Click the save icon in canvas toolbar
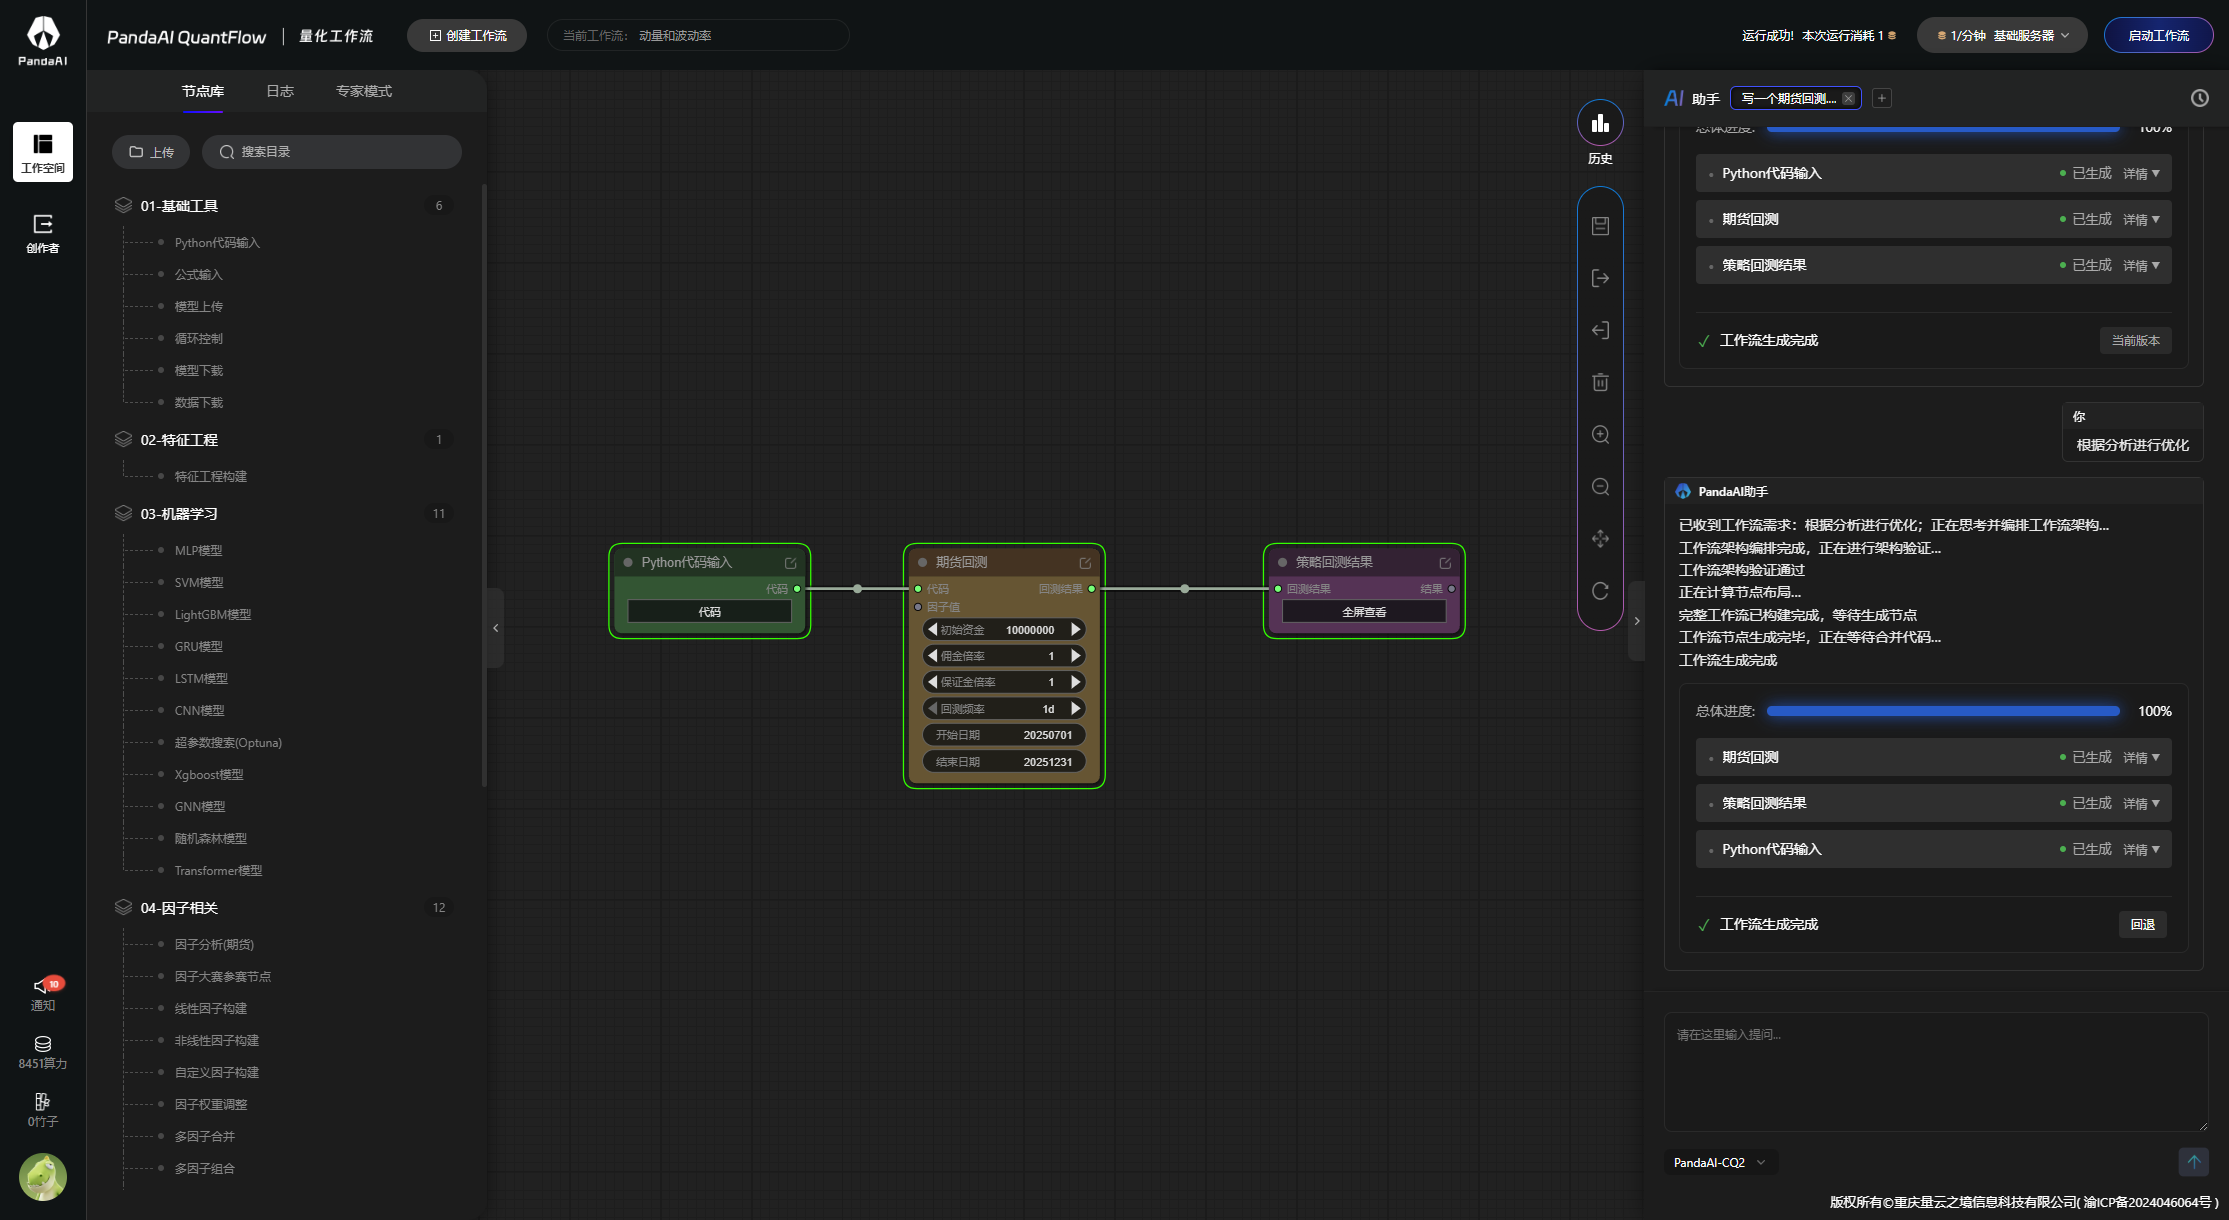2229x1220 pixels. point(1600,226)
